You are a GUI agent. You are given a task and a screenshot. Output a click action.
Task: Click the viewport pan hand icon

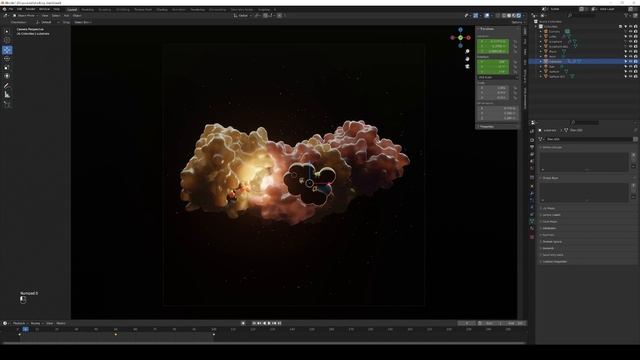[467, 59]
